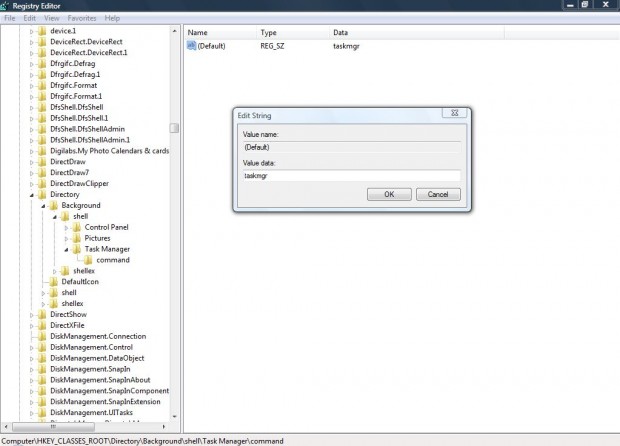Select the DfsShell.DfsShellAdmin folder icon
620x446 pixels.
click(42, 129)
